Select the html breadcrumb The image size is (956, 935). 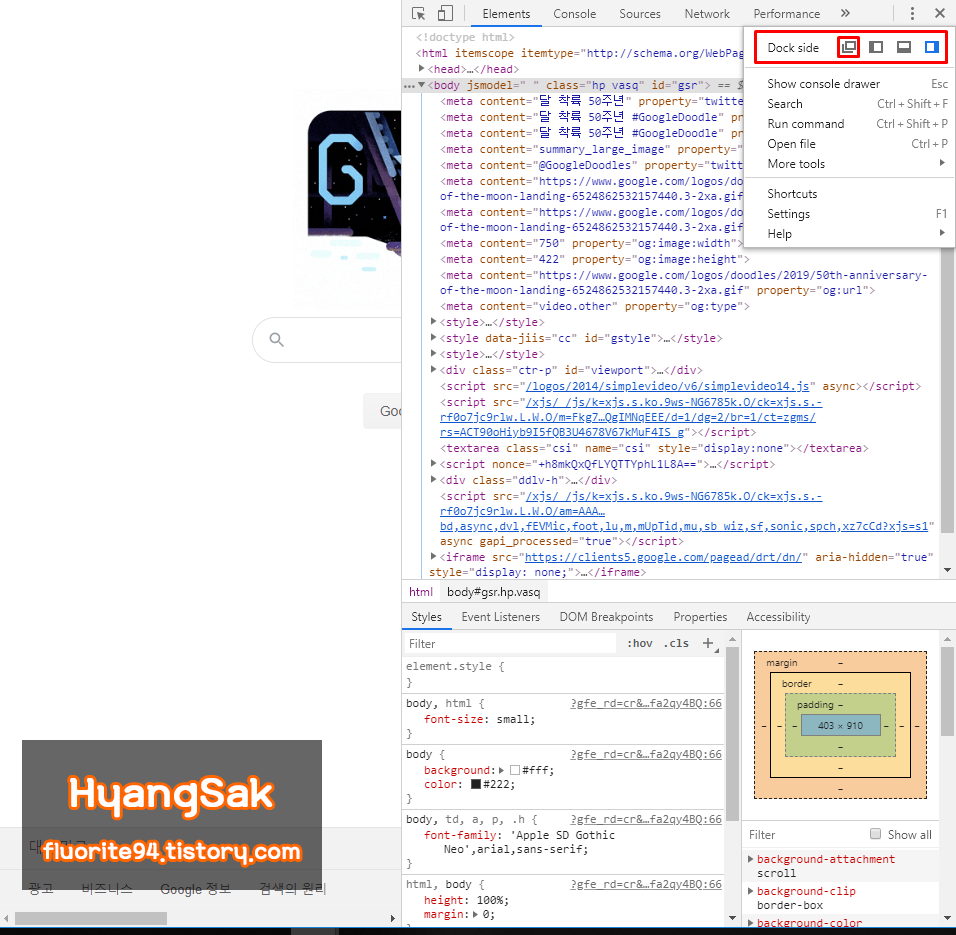(421, 592)
